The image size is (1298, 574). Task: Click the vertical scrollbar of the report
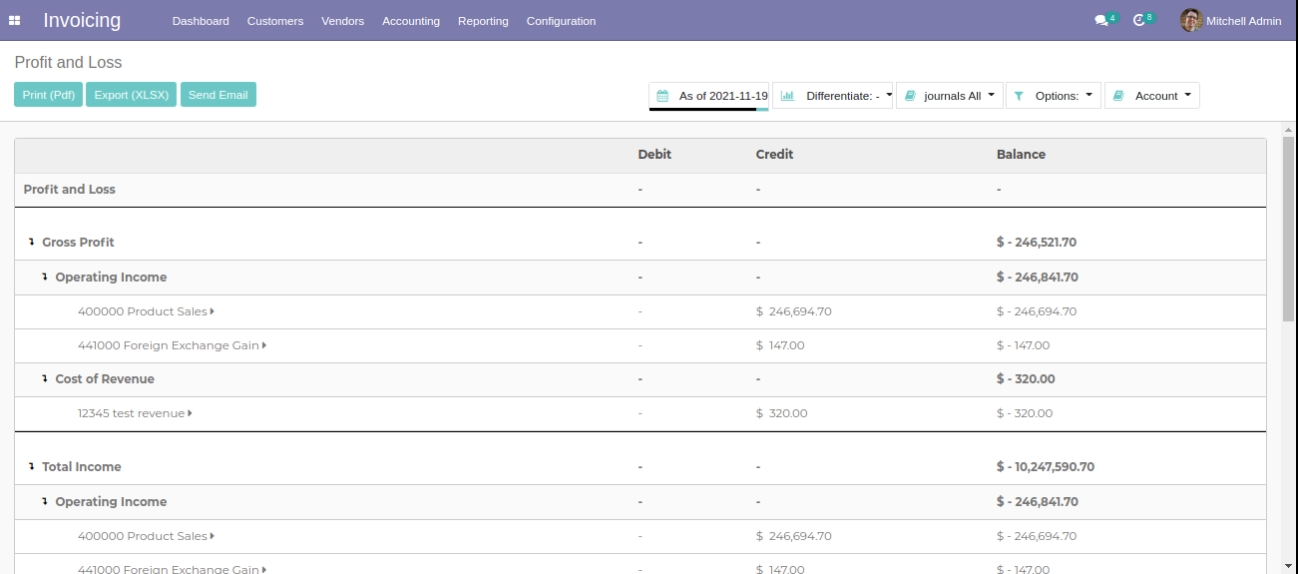click(x=1288, y=230)
